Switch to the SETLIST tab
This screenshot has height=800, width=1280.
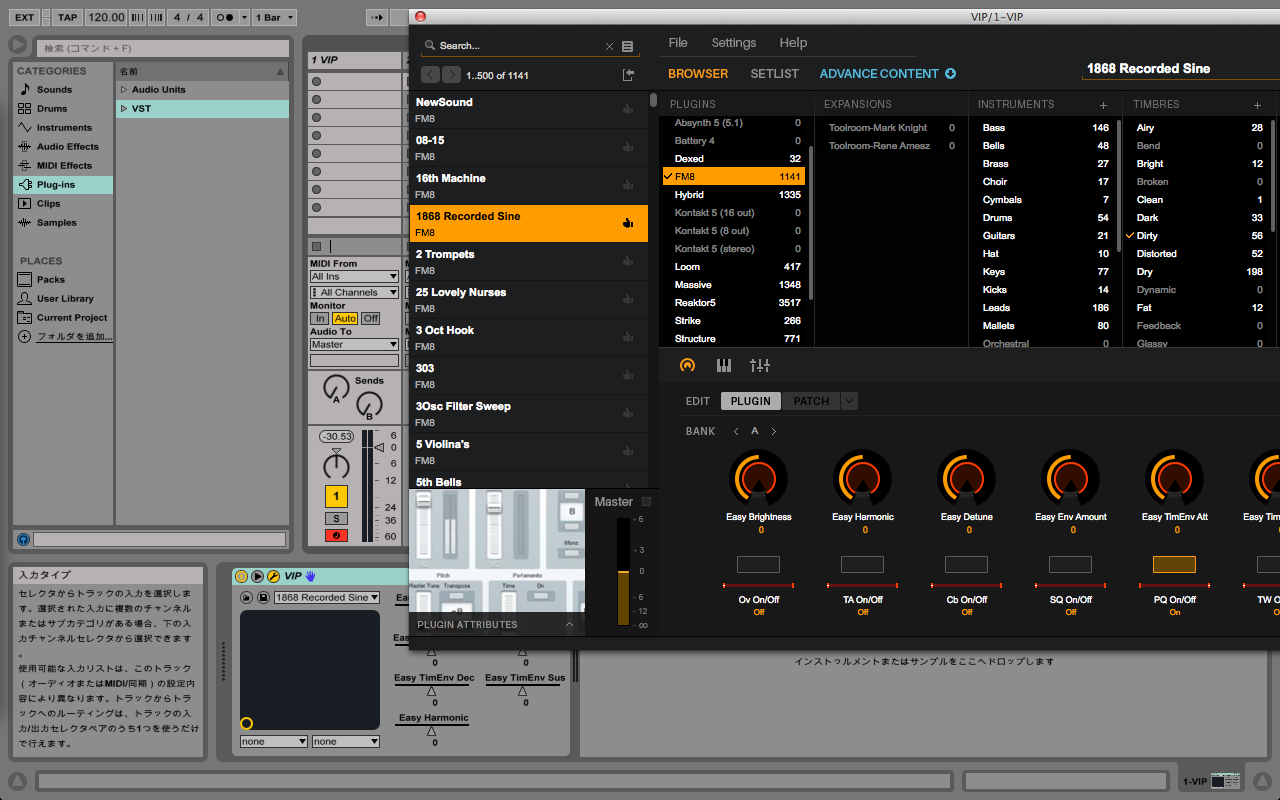click(x=775, y=74)
